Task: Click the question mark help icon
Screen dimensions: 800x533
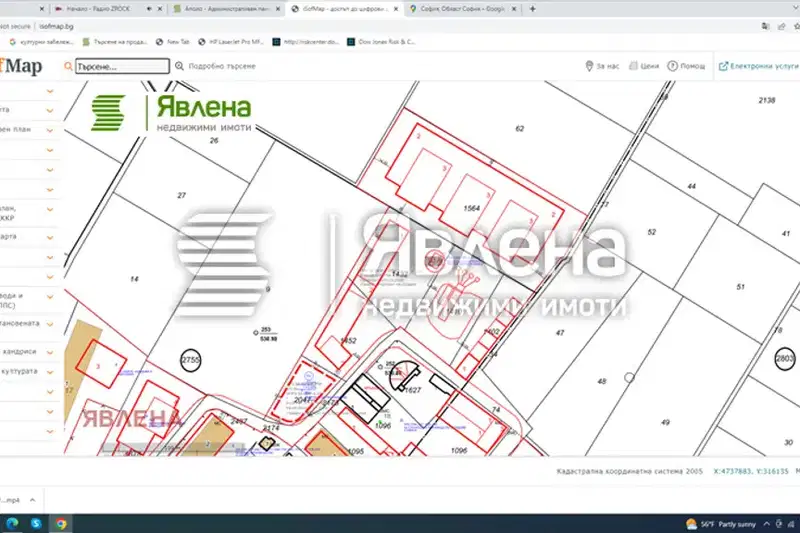Action: click(672, 66)
